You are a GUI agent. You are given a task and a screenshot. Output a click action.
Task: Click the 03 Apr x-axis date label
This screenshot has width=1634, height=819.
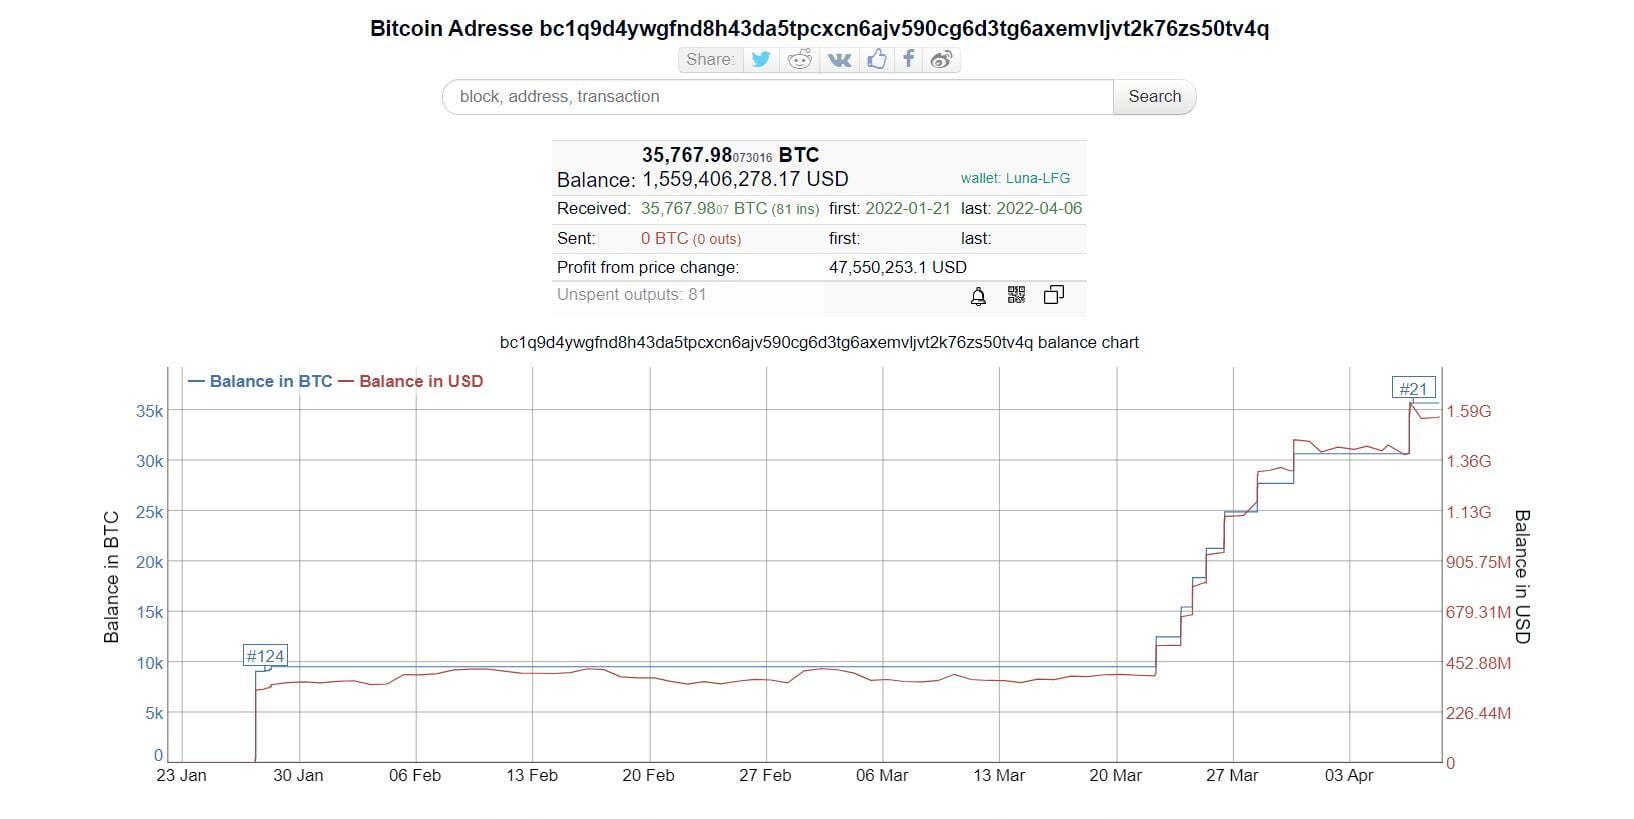point(1349,775)
